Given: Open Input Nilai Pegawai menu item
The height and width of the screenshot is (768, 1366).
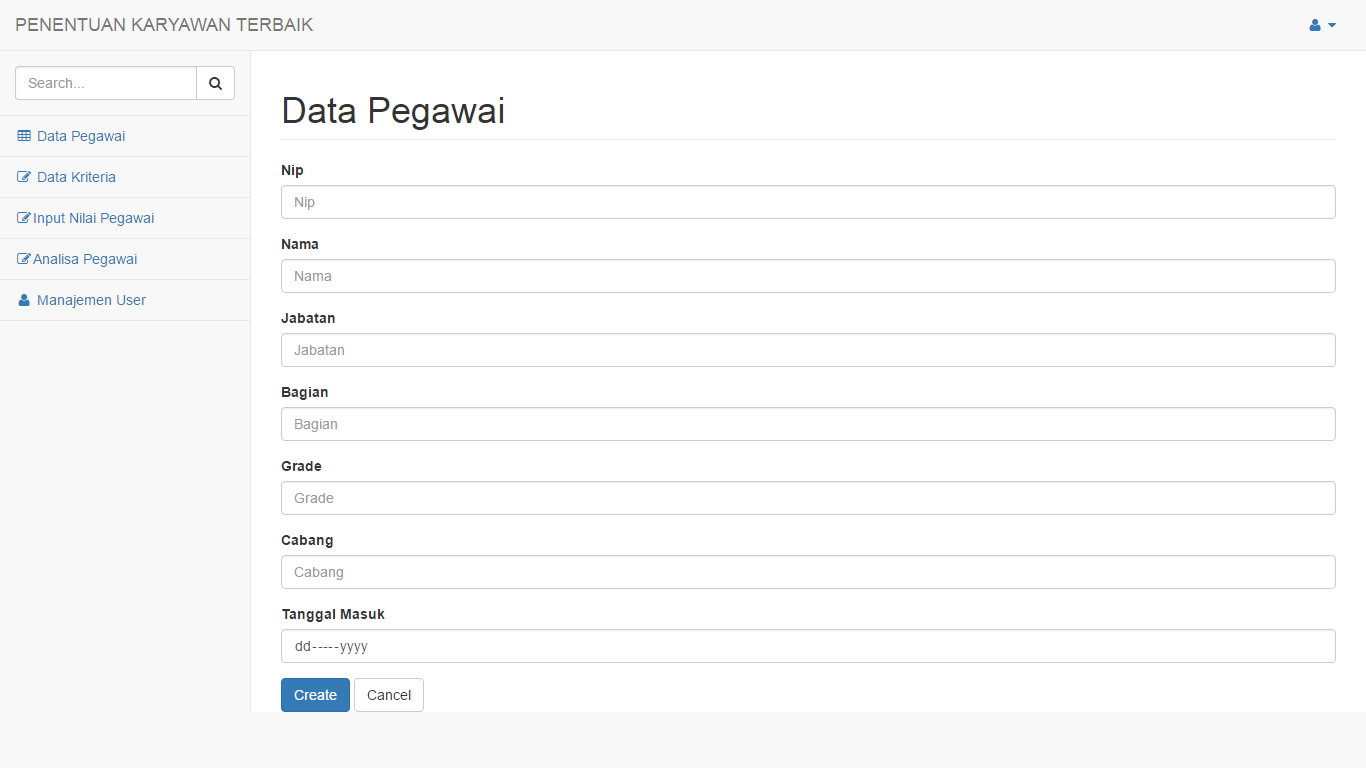Looking at the screenshot, I should click(x=125, y=218).
